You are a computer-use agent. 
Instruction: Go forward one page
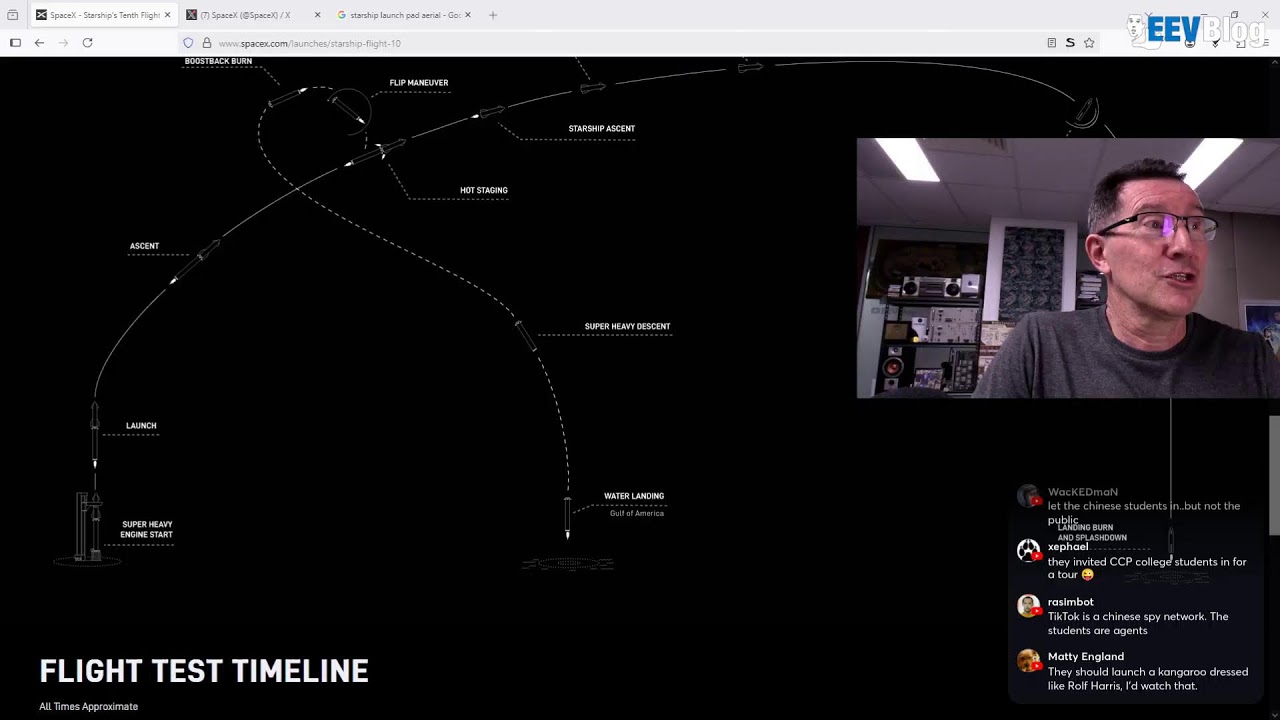pos(63,43)
